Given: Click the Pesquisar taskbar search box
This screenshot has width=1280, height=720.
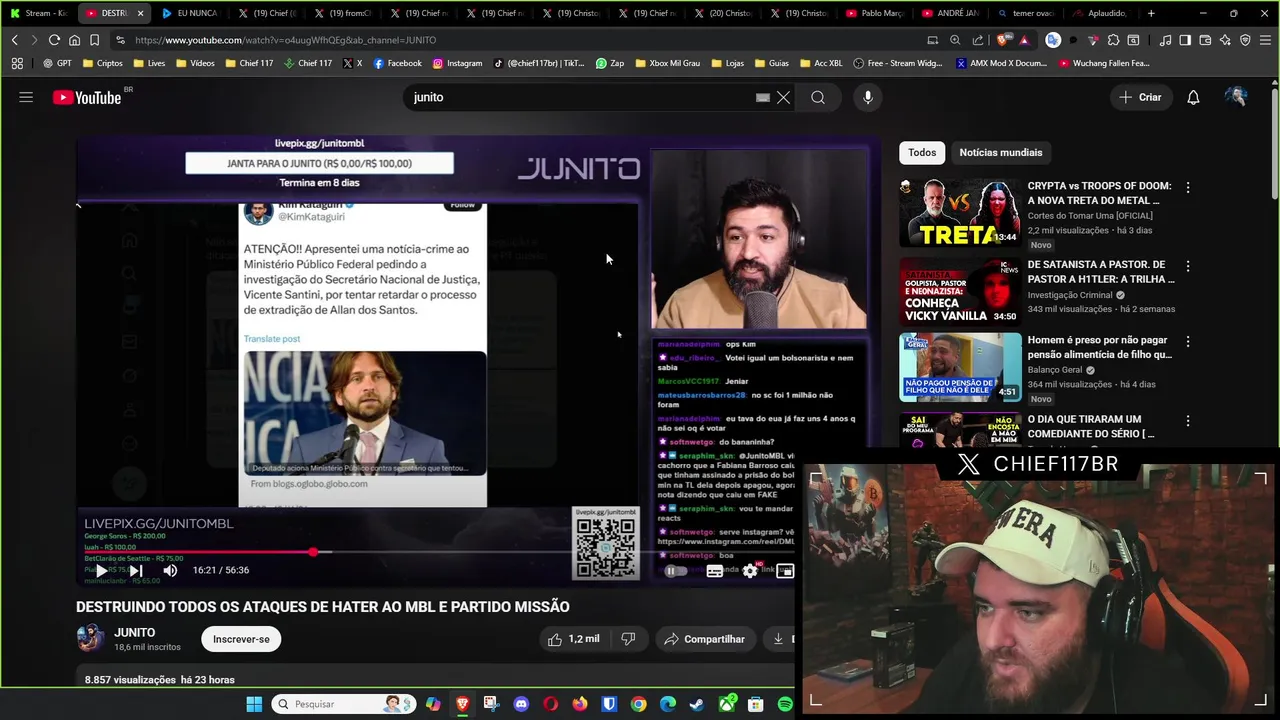Looking at the screenshot, I should pos(342,704).
